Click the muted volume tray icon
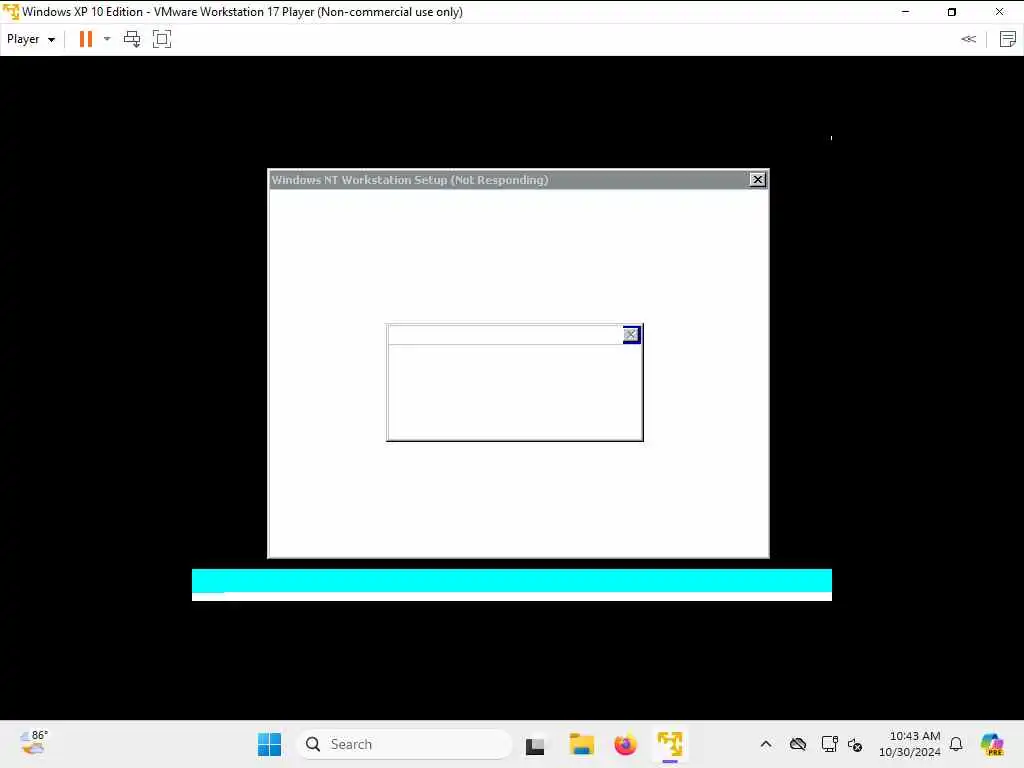Viewport: 1024px width, 768px height. (x=855, y=744)
